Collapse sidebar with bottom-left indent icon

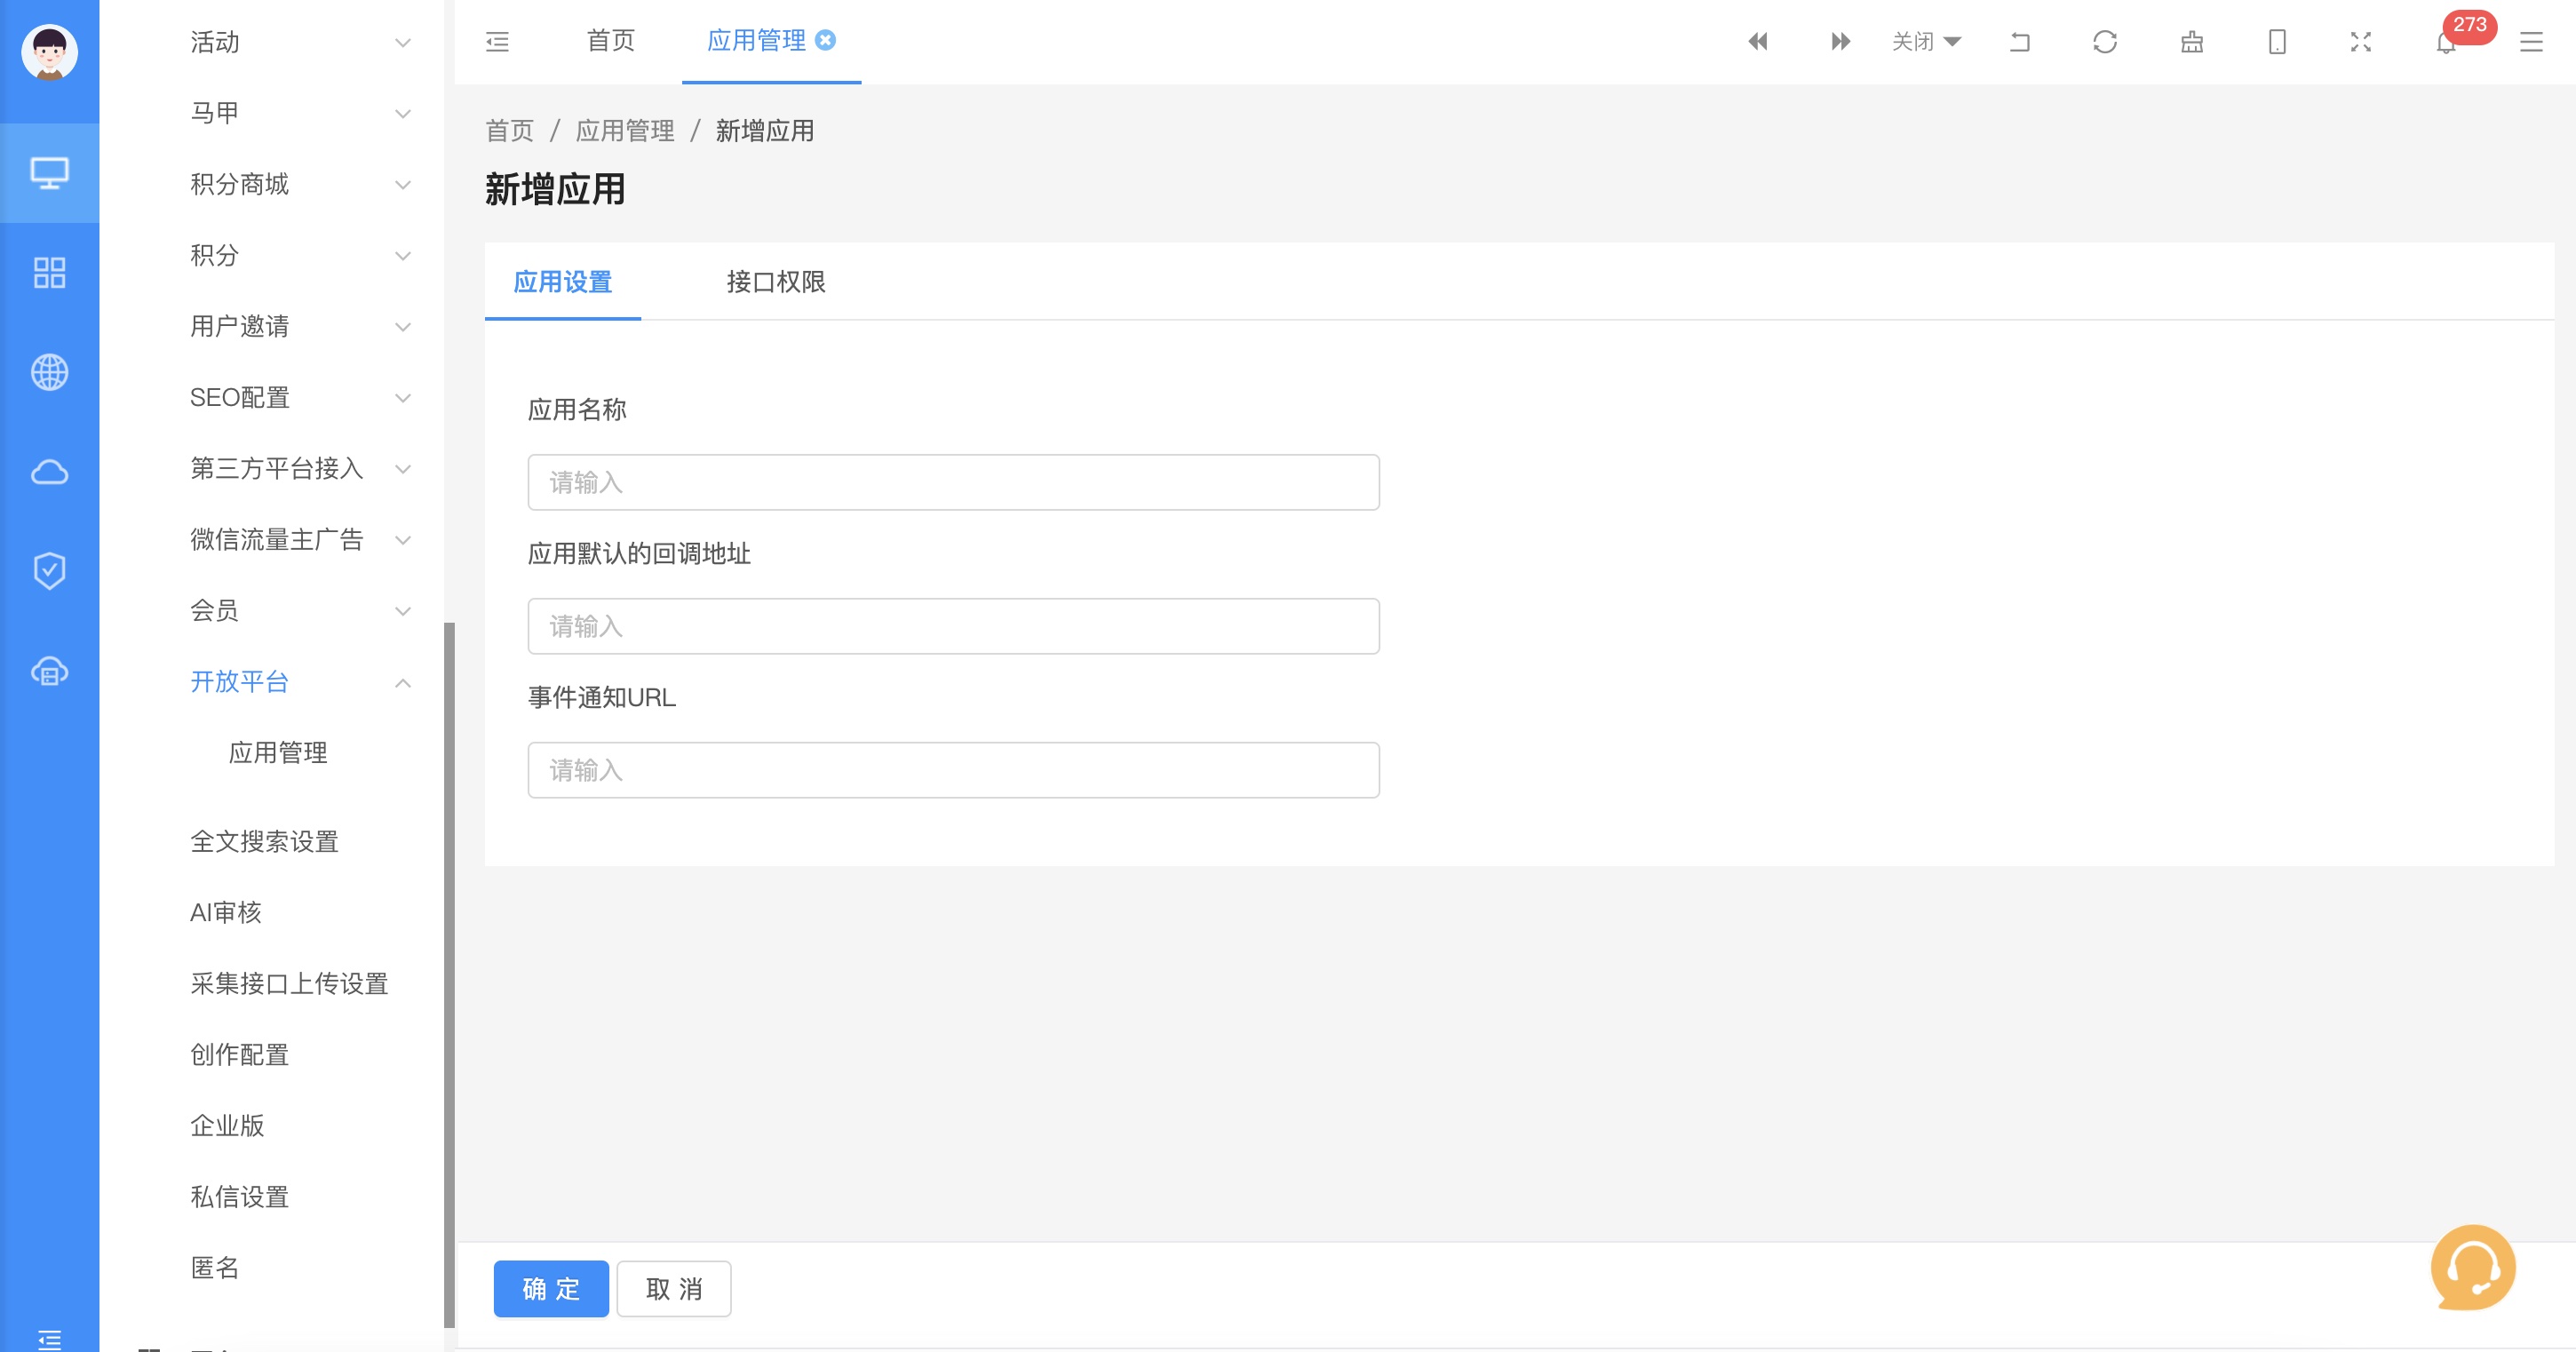[49, 1339]
